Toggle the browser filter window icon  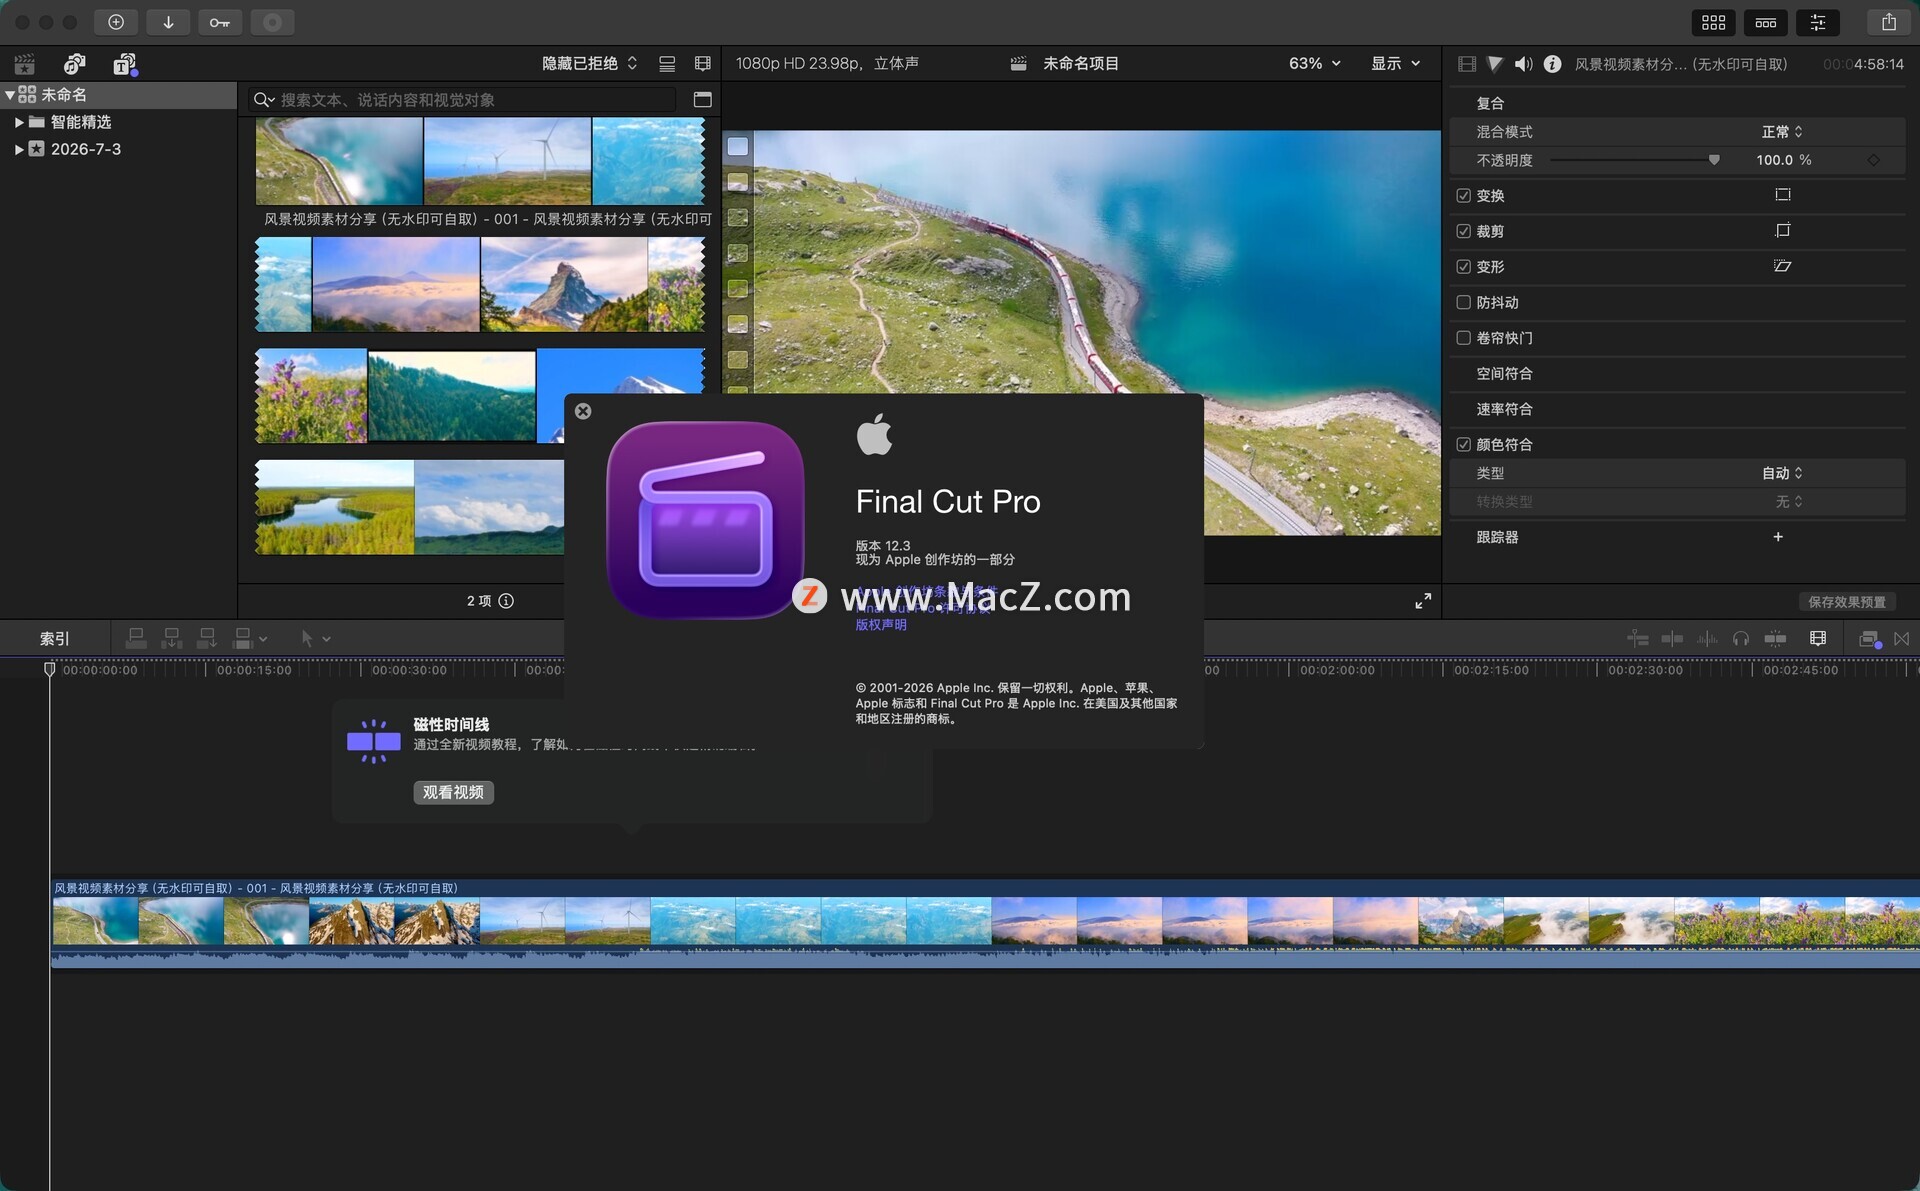703,100
